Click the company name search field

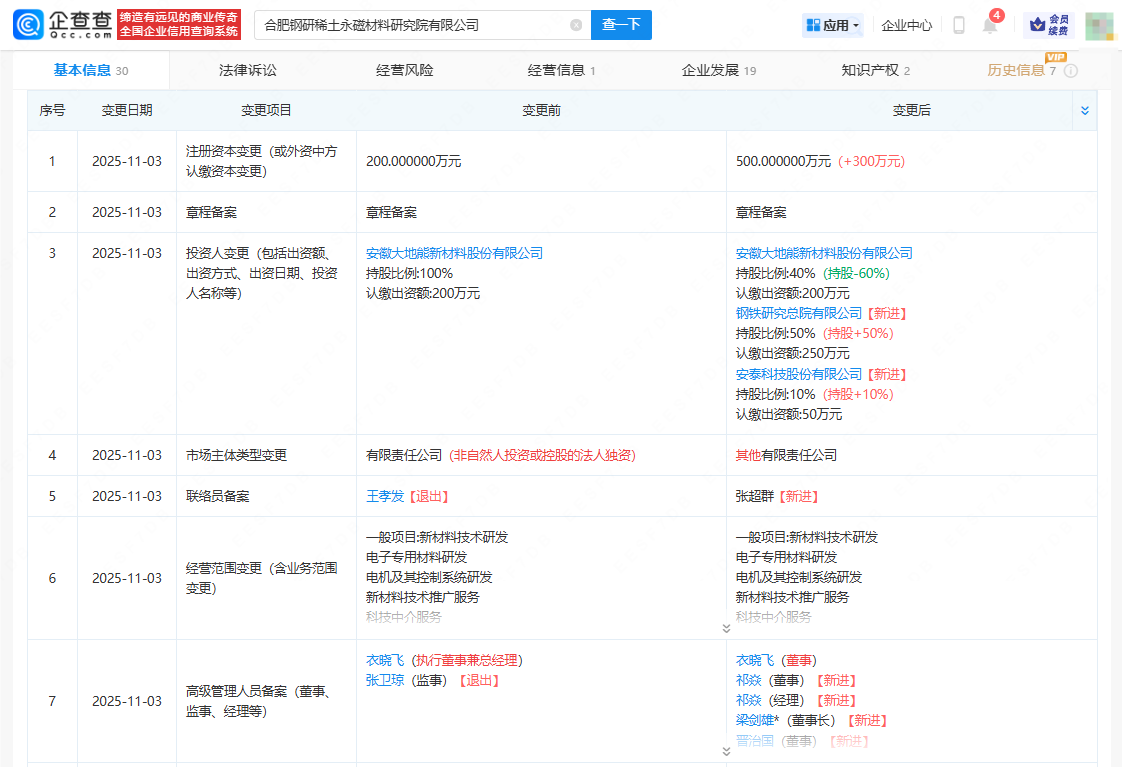coord(410,25)
